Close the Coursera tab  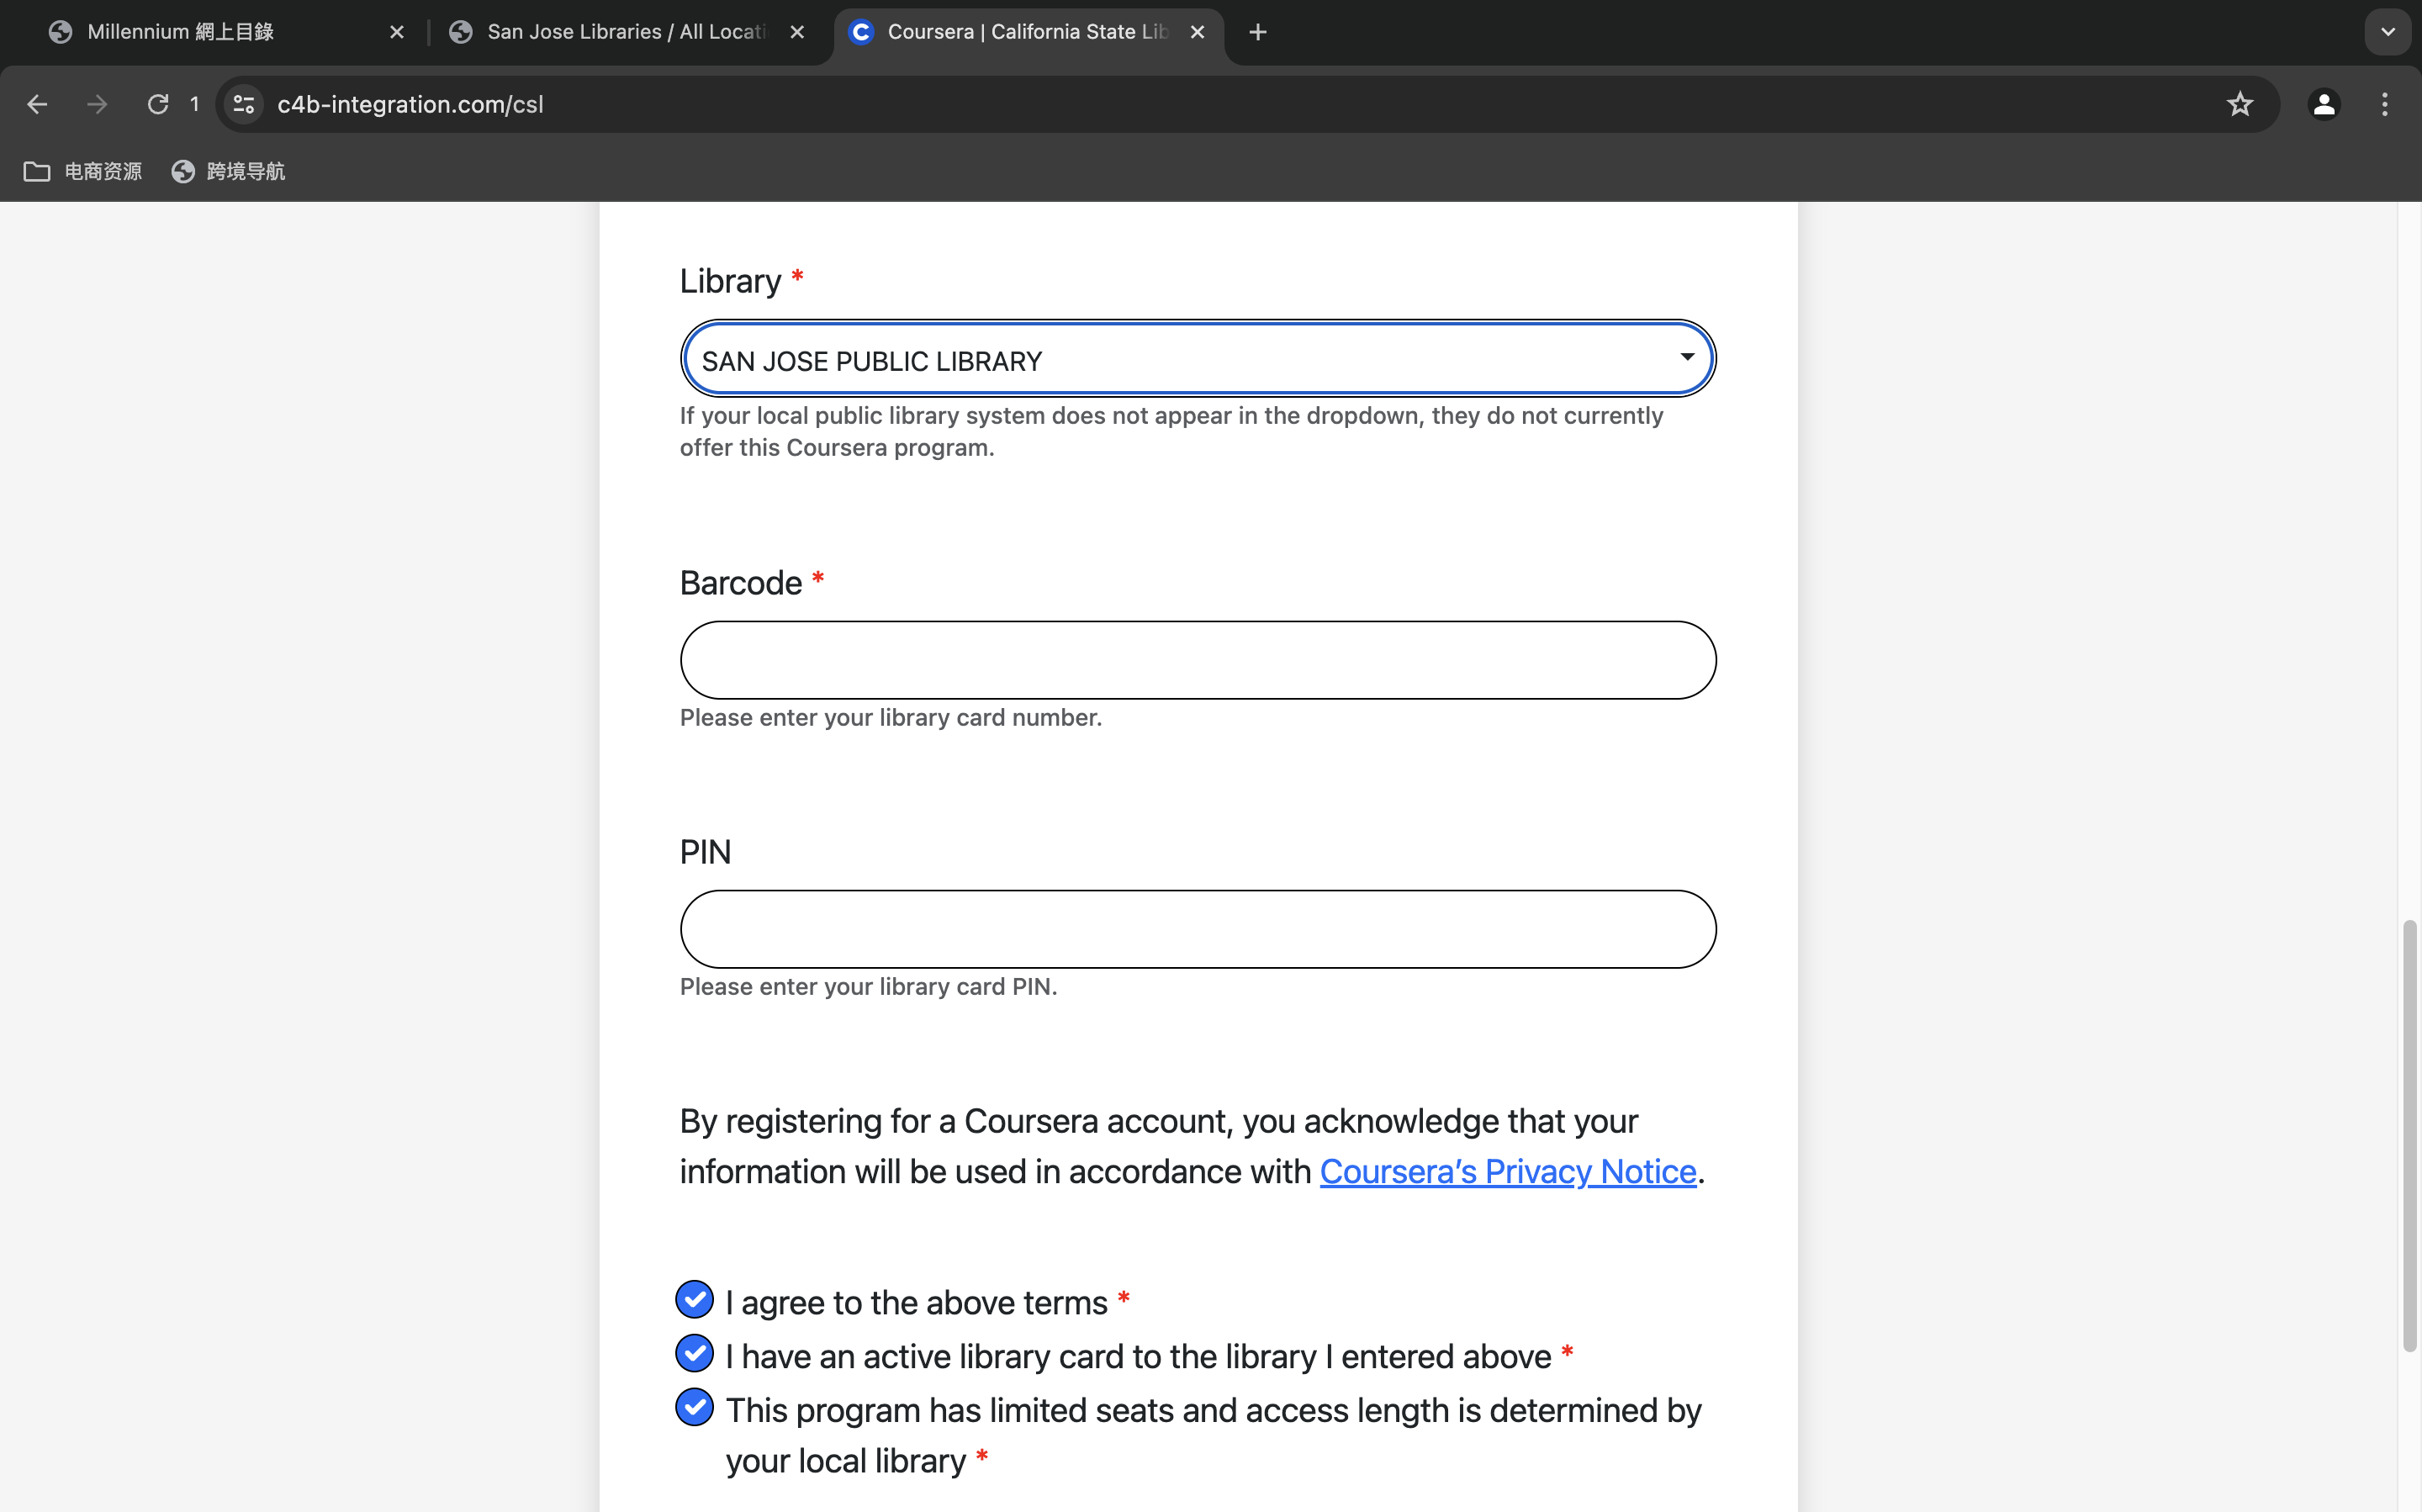tap(1197, 32)
